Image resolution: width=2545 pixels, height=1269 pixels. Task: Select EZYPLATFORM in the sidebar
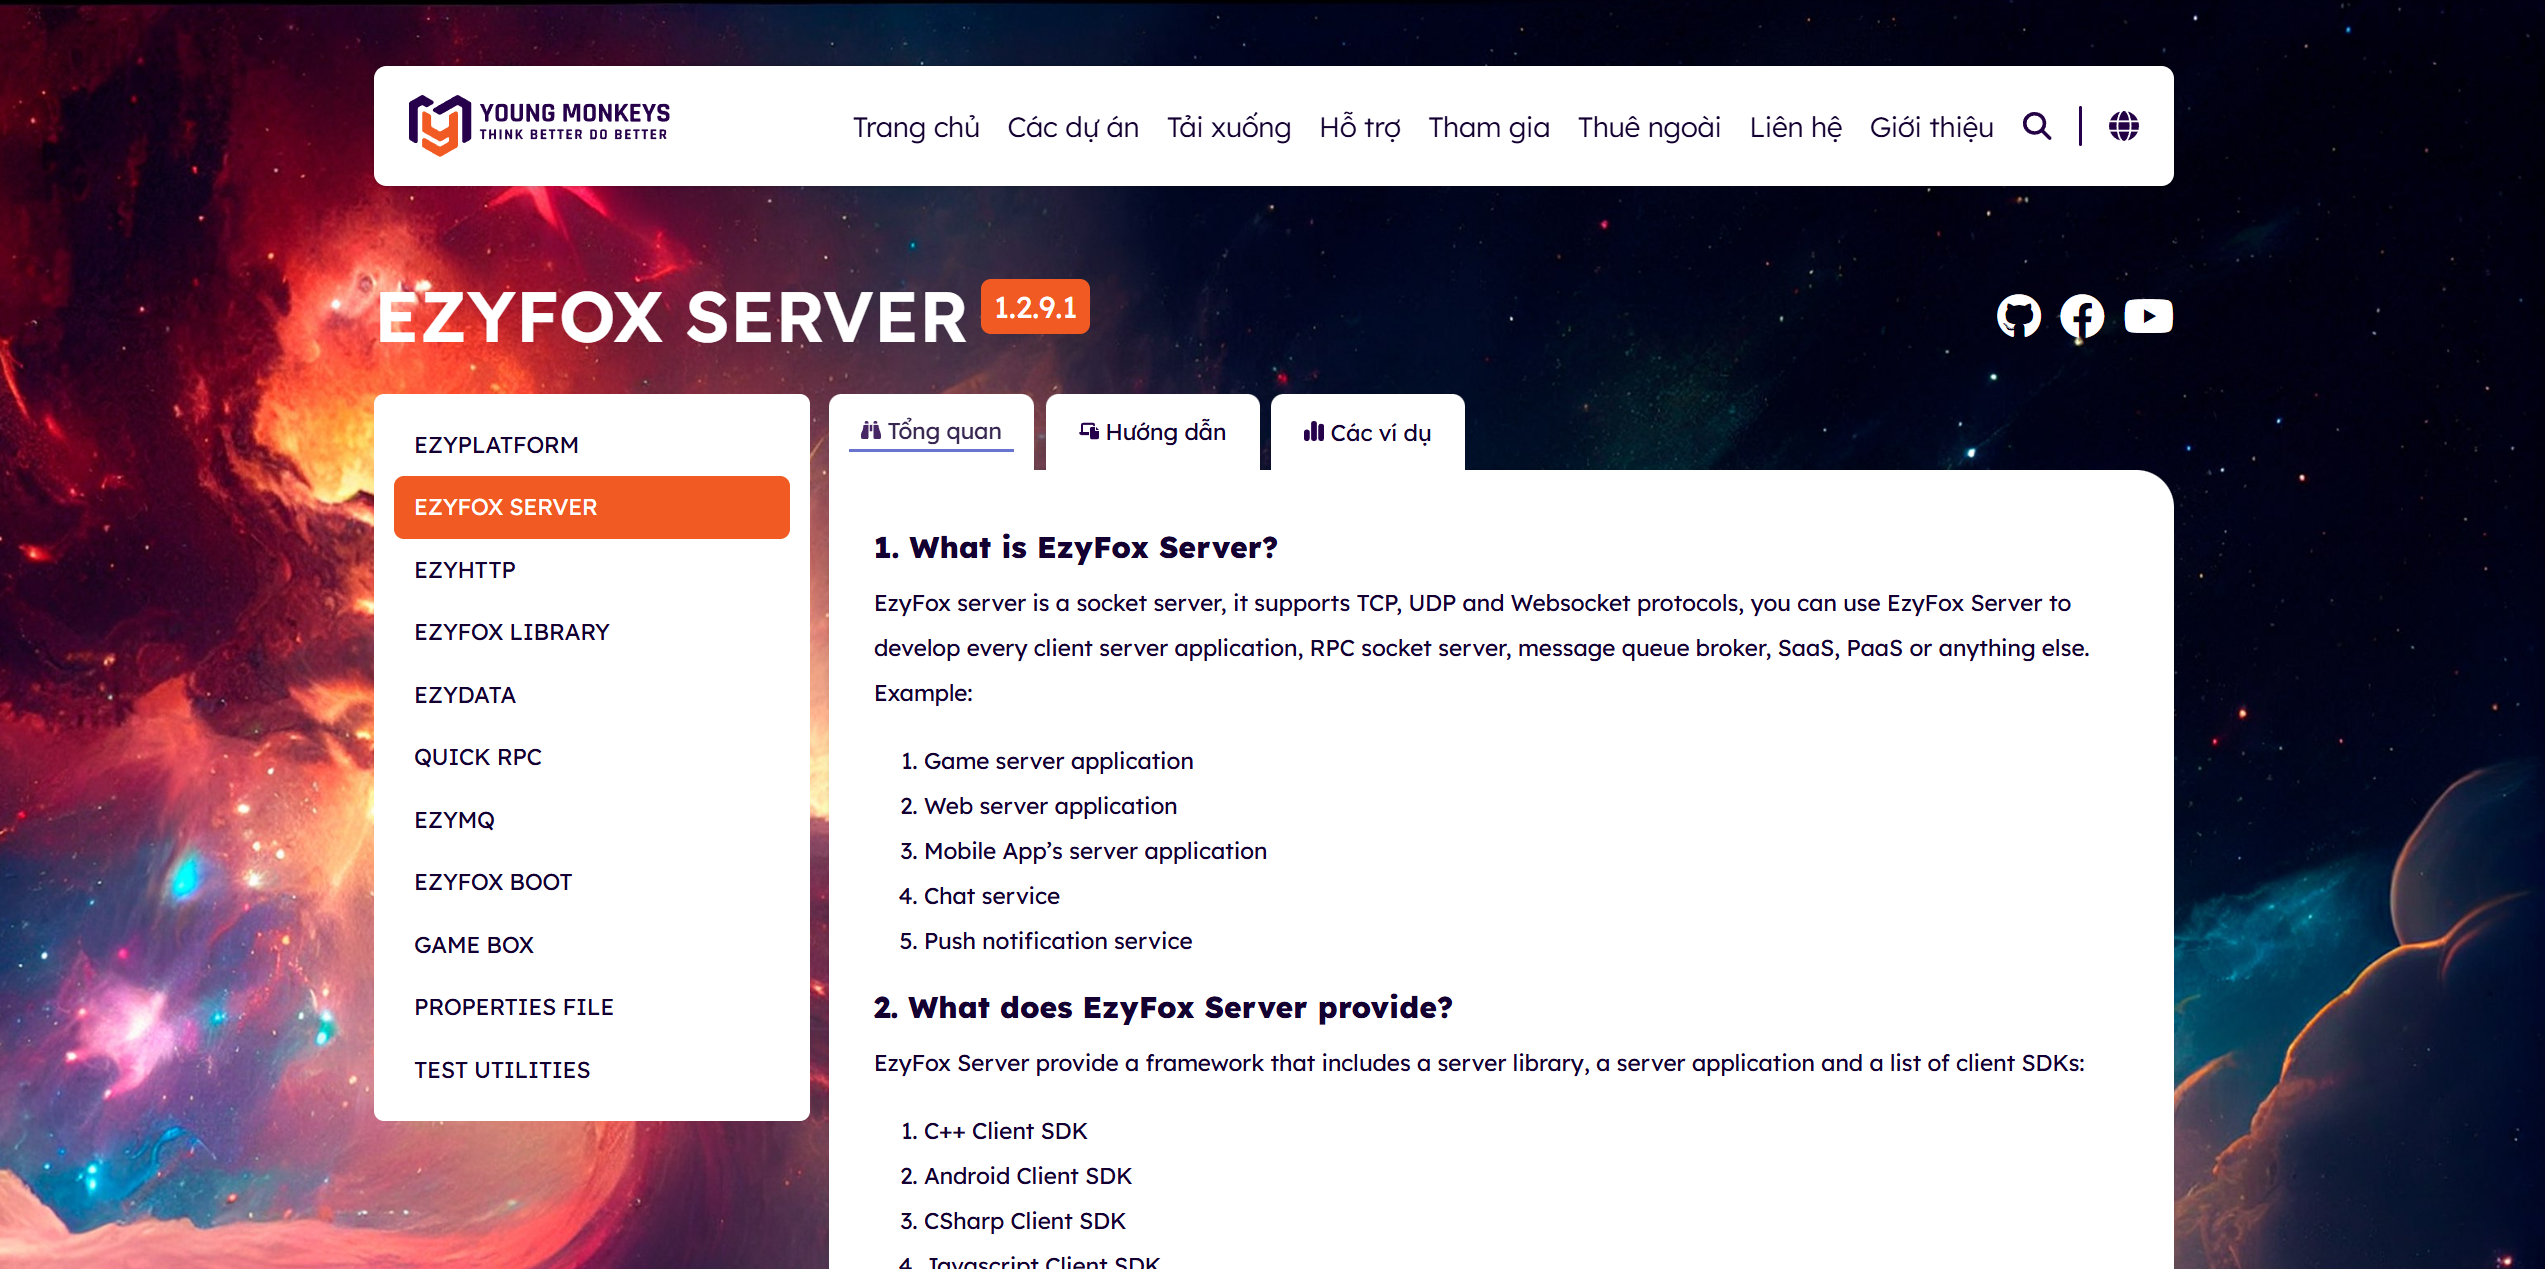pyautogui.click(x=496, y=445)
